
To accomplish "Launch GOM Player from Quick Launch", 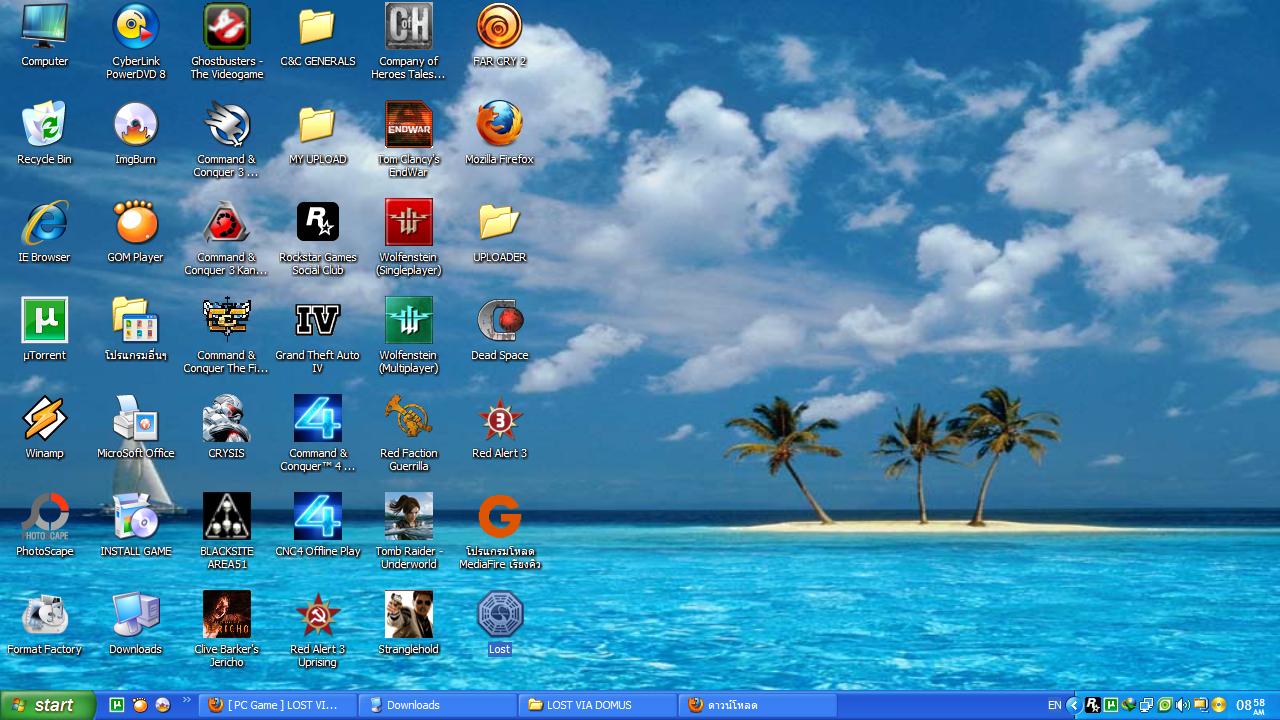I will [140, 705].
